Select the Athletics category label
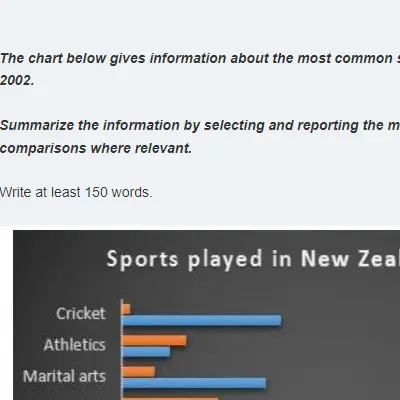The height and width of the screenshot is (400, 400). tap(75, 345)
